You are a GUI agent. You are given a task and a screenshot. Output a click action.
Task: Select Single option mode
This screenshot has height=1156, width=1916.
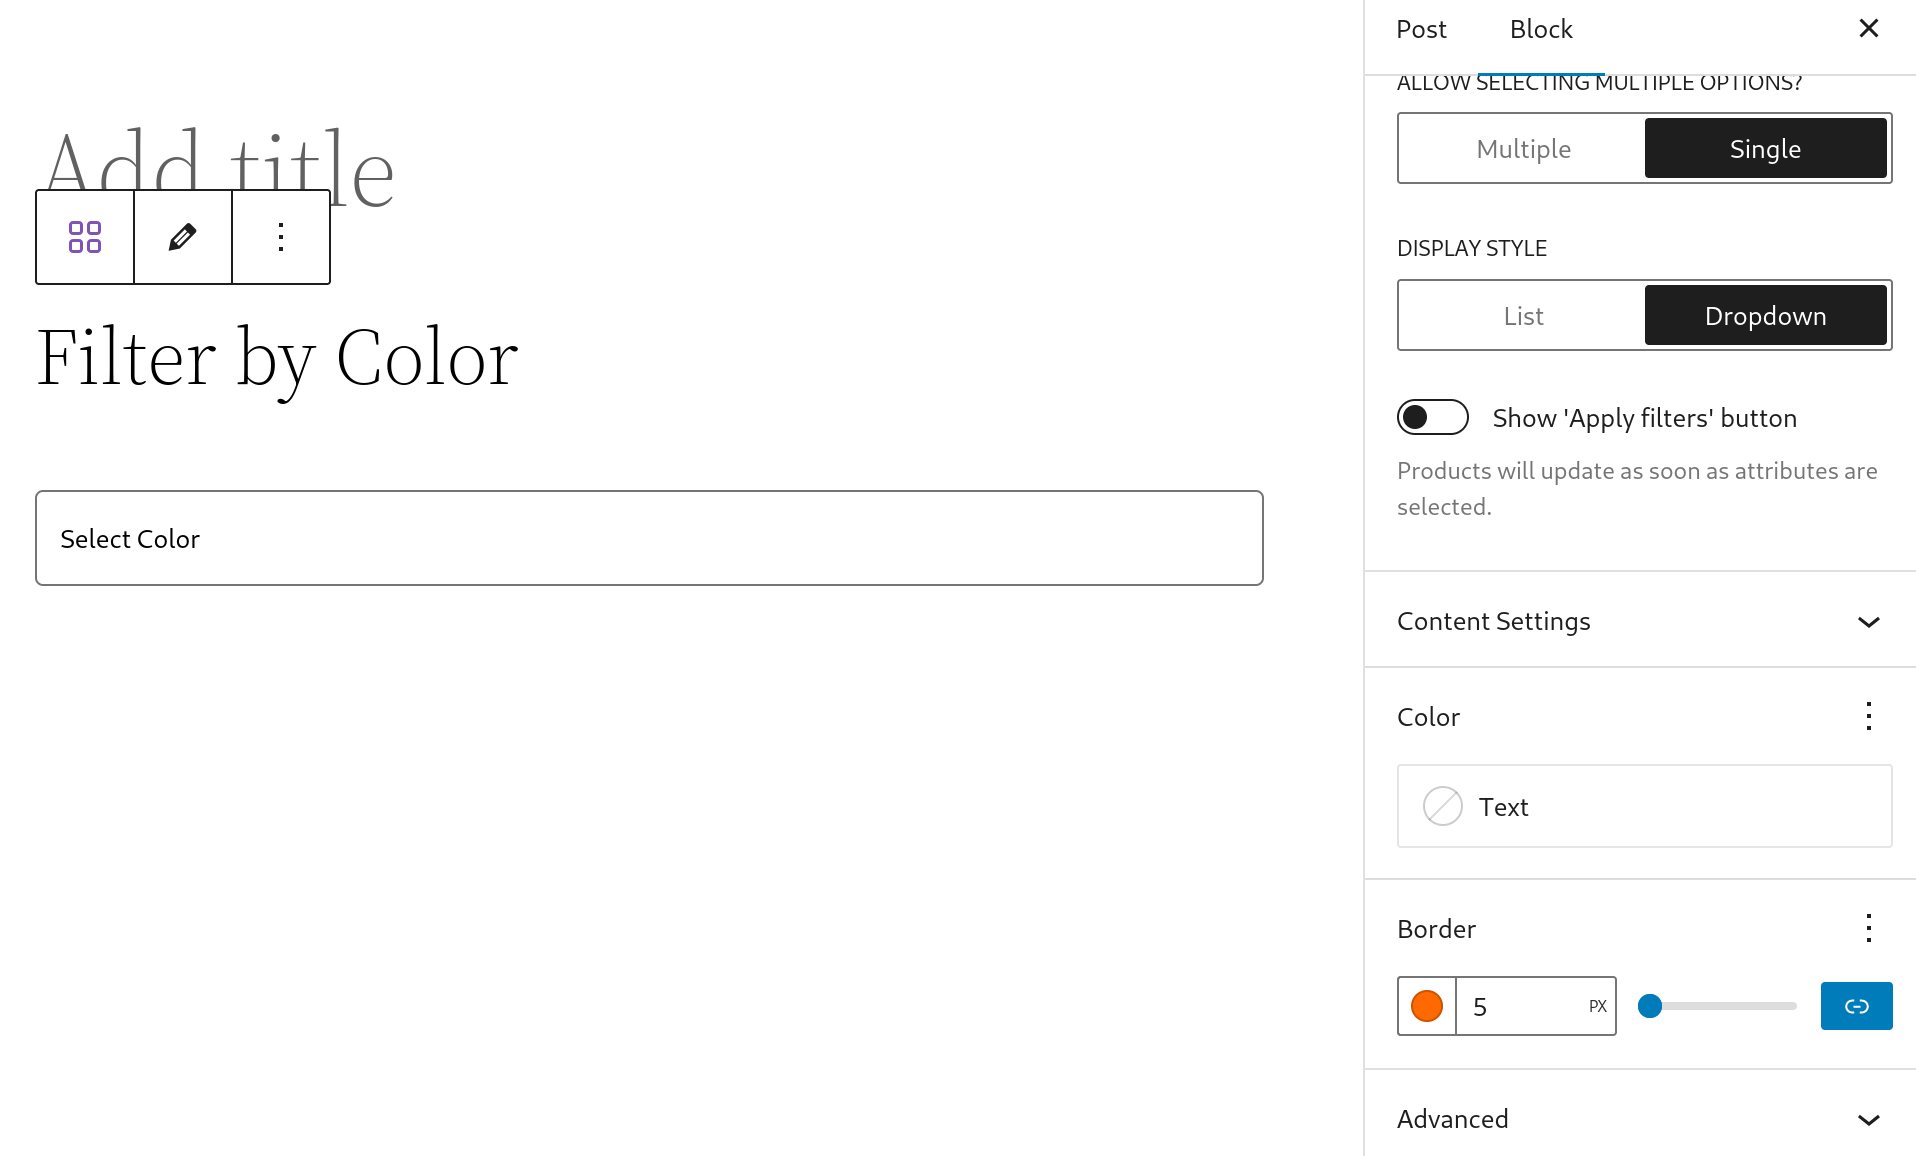coord(1765,148)
